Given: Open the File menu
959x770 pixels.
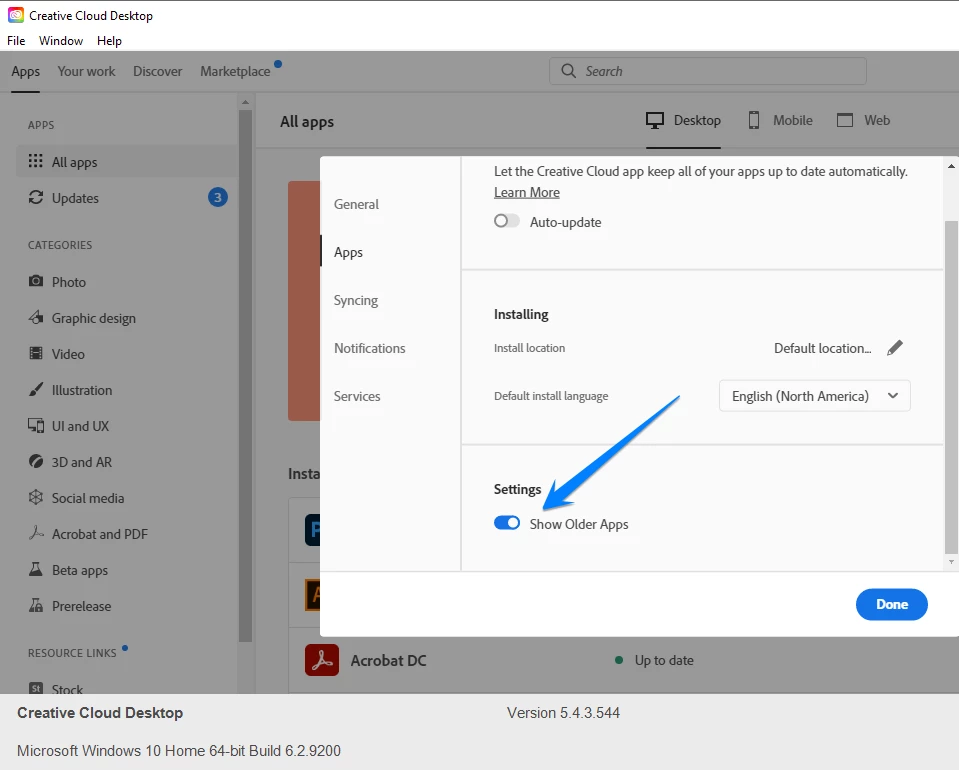Looking at the screenshot, I should coord(16,40).
